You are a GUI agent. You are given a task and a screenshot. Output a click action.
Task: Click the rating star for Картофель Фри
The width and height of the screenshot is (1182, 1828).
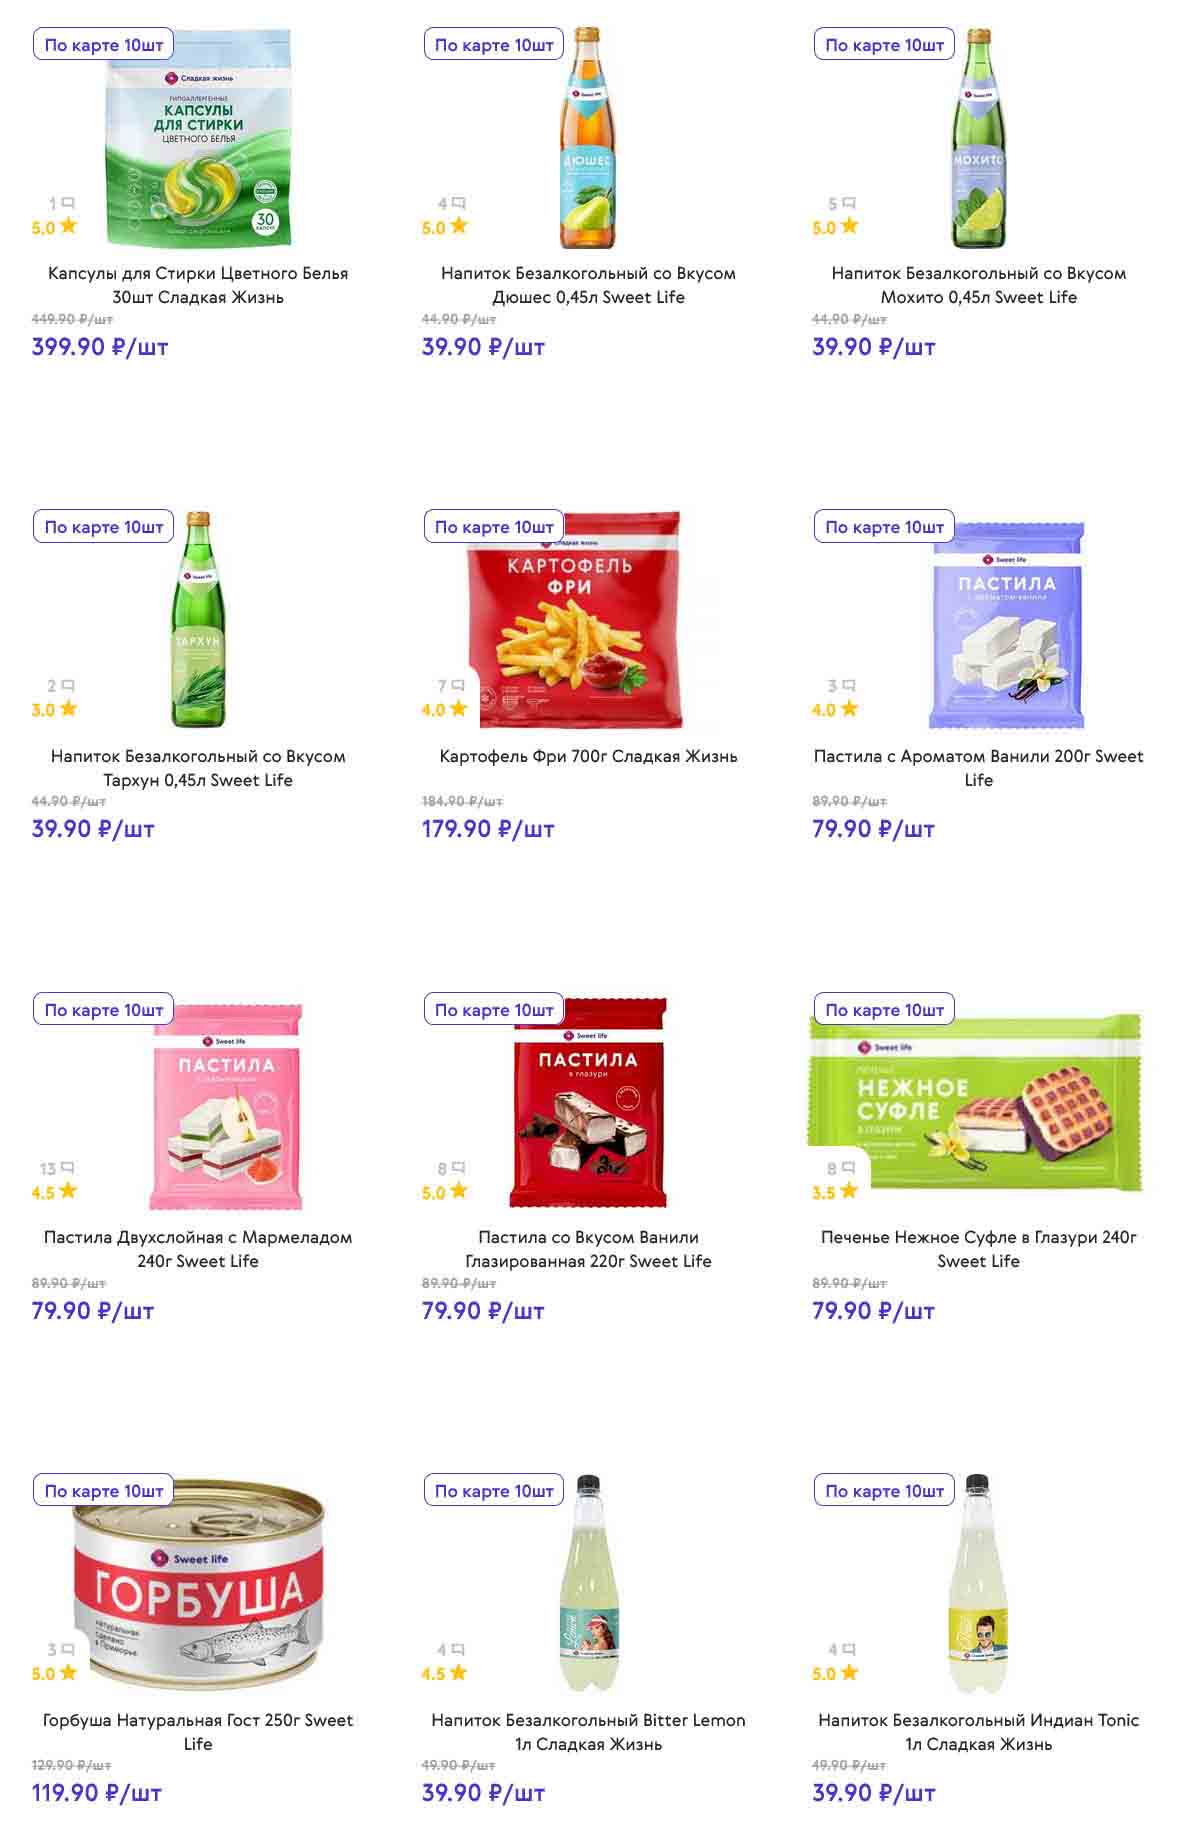tap(458, 709)
